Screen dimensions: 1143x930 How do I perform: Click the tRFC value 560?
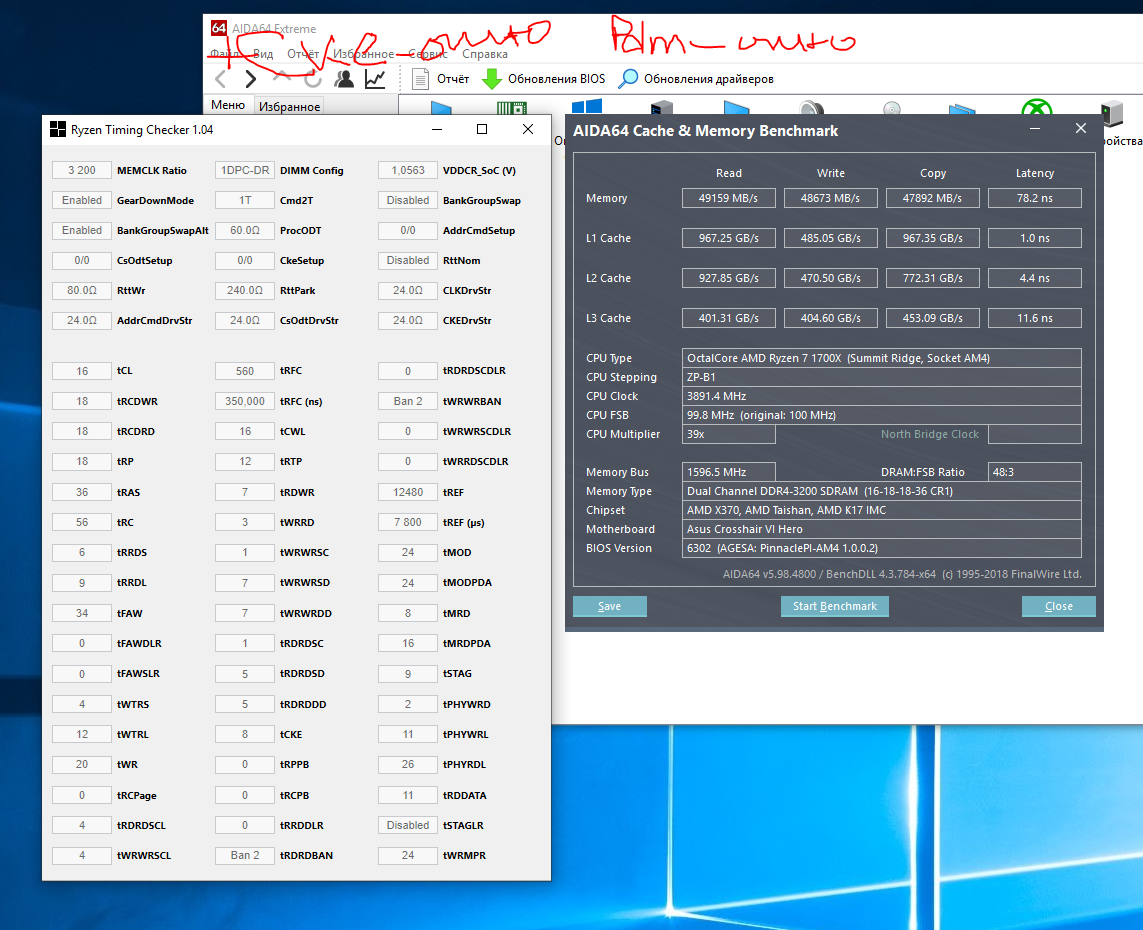coord(245,371)
